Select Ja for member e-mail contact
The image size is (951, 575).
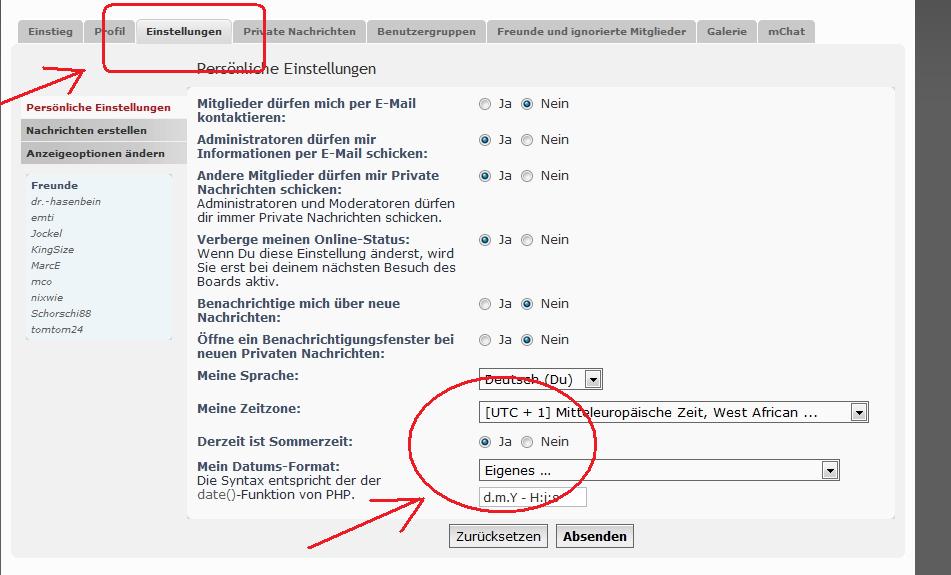coord(486,104)
